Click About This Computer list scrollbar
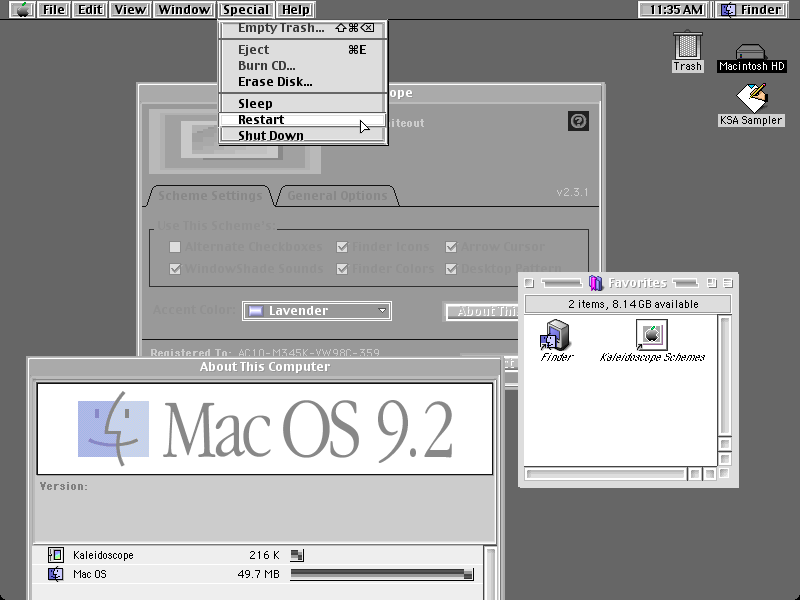Image resolution: width=800 pixels, height=600 pixels. tap(489, 573)
